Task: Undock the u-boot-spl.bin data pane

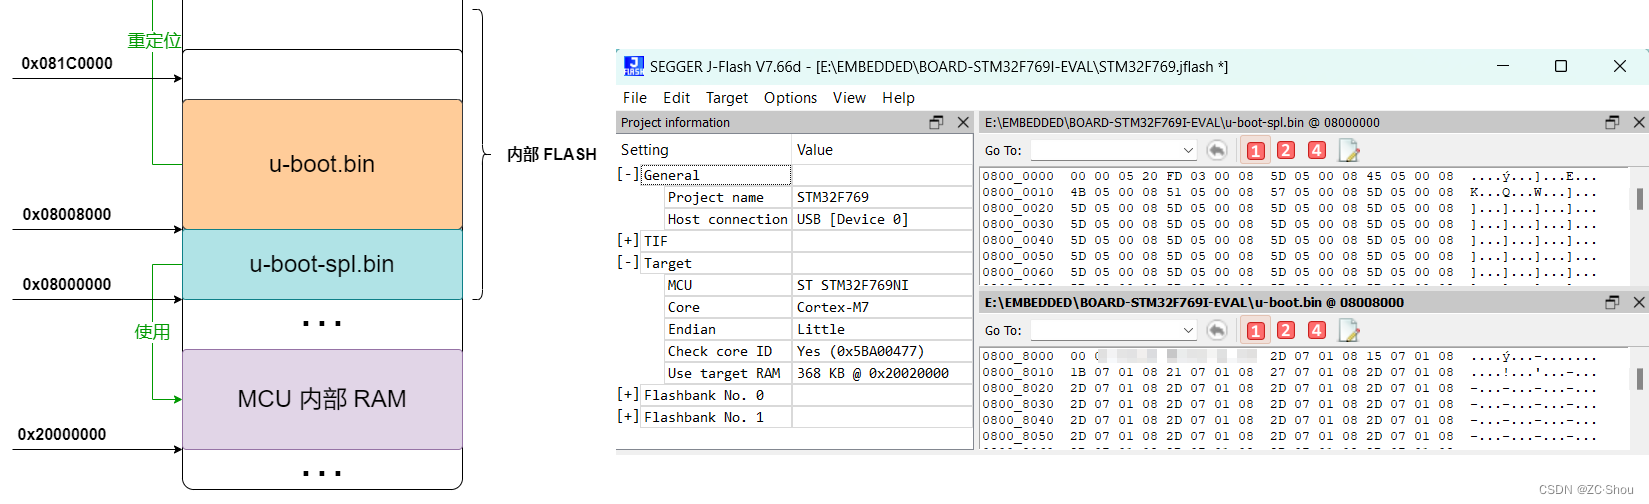Action: 1612,122
